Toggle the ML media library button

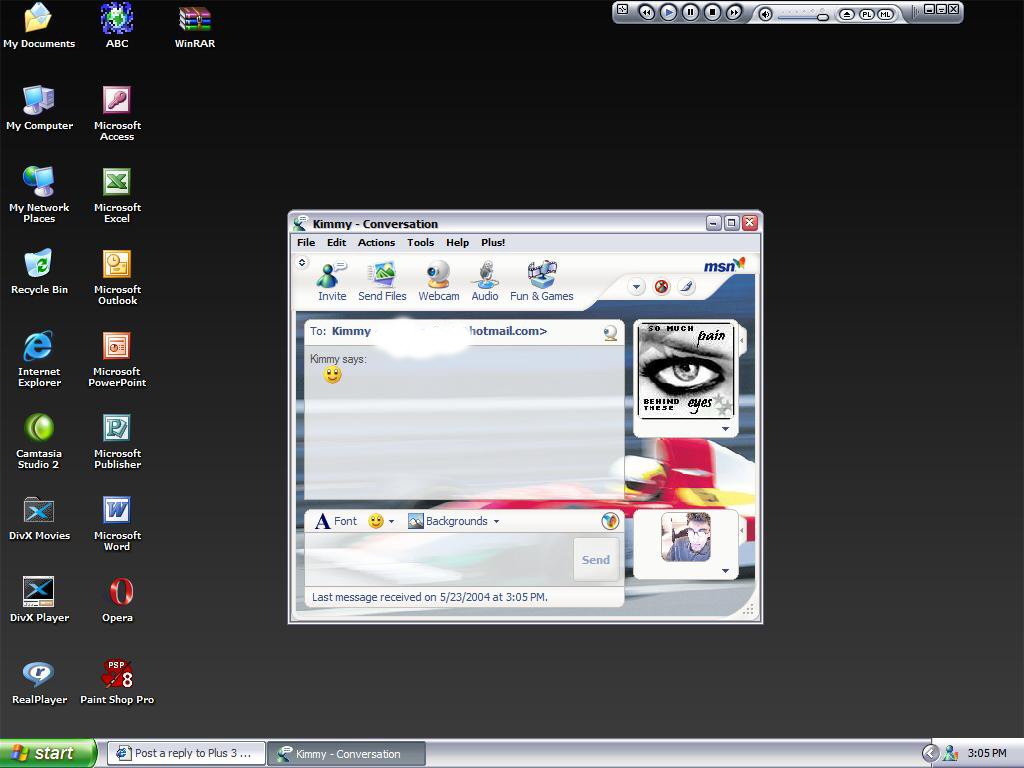[885, 14]
